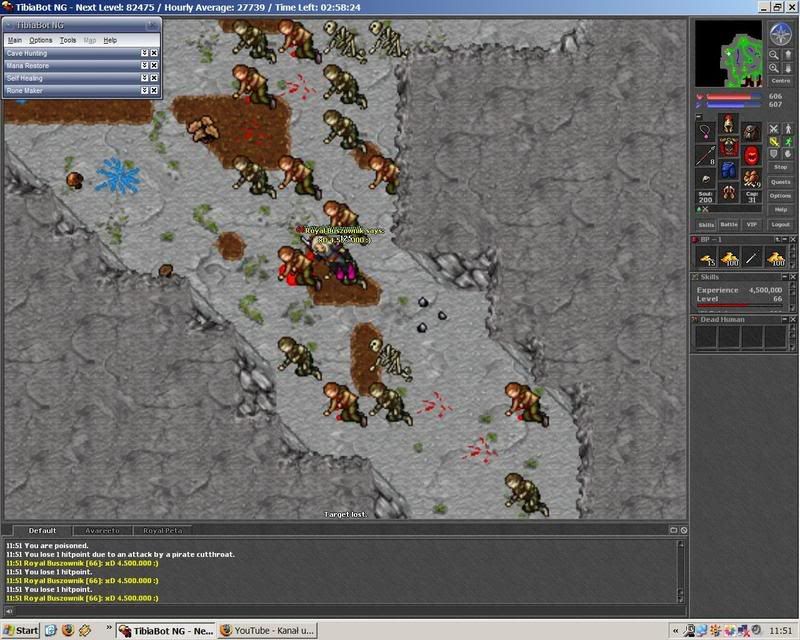Image resolution: width=800 pixels, height=640 pixels.
Task: Click the boots equipment slot
Action: click(x=728, y=193)
